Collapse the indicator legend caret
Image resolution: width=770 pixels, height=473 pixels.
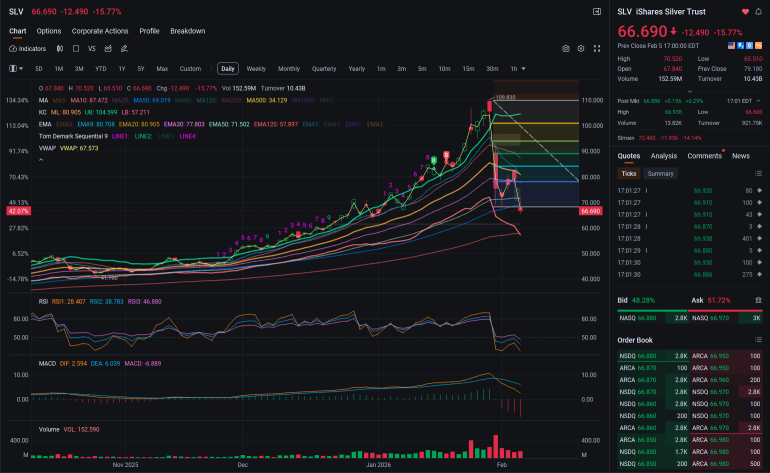tap(41, 160)
